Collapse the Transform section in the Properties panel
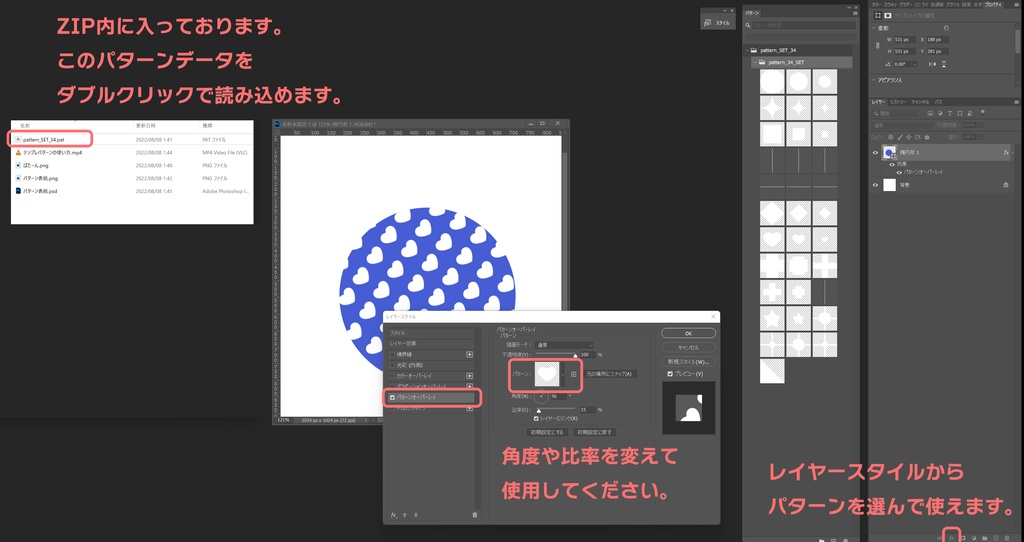The width and height of the screenshot is (1024, 542). pyautogui.click(x=873, y=28)
